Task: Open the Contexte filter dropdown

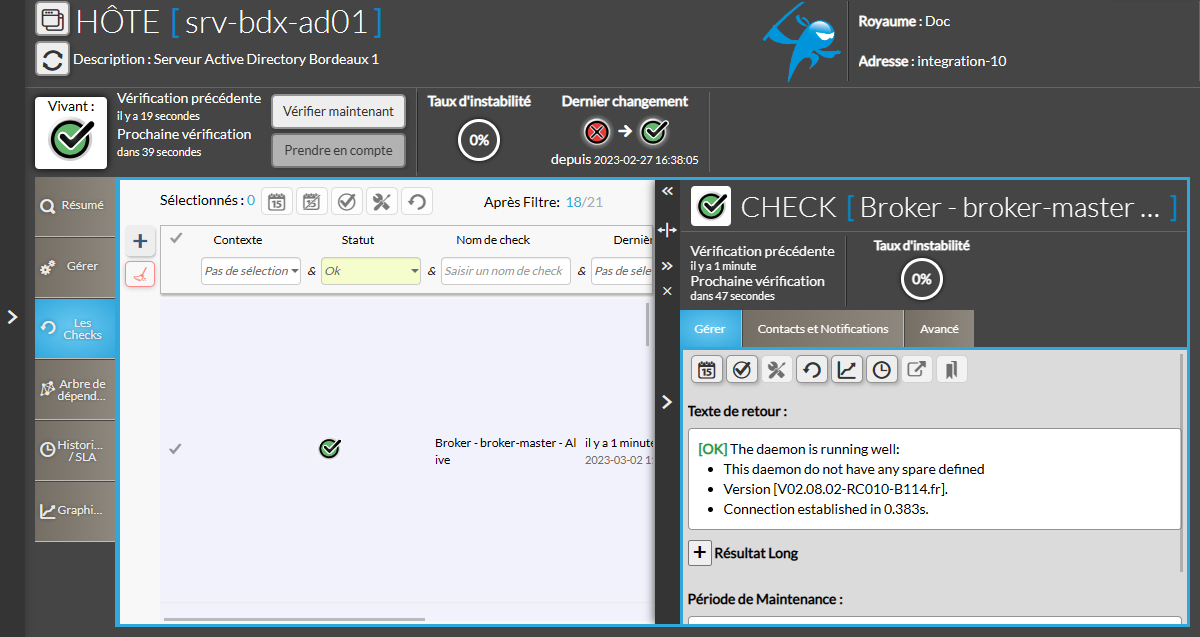Action: pyautogui.click(x=251, y=271)
